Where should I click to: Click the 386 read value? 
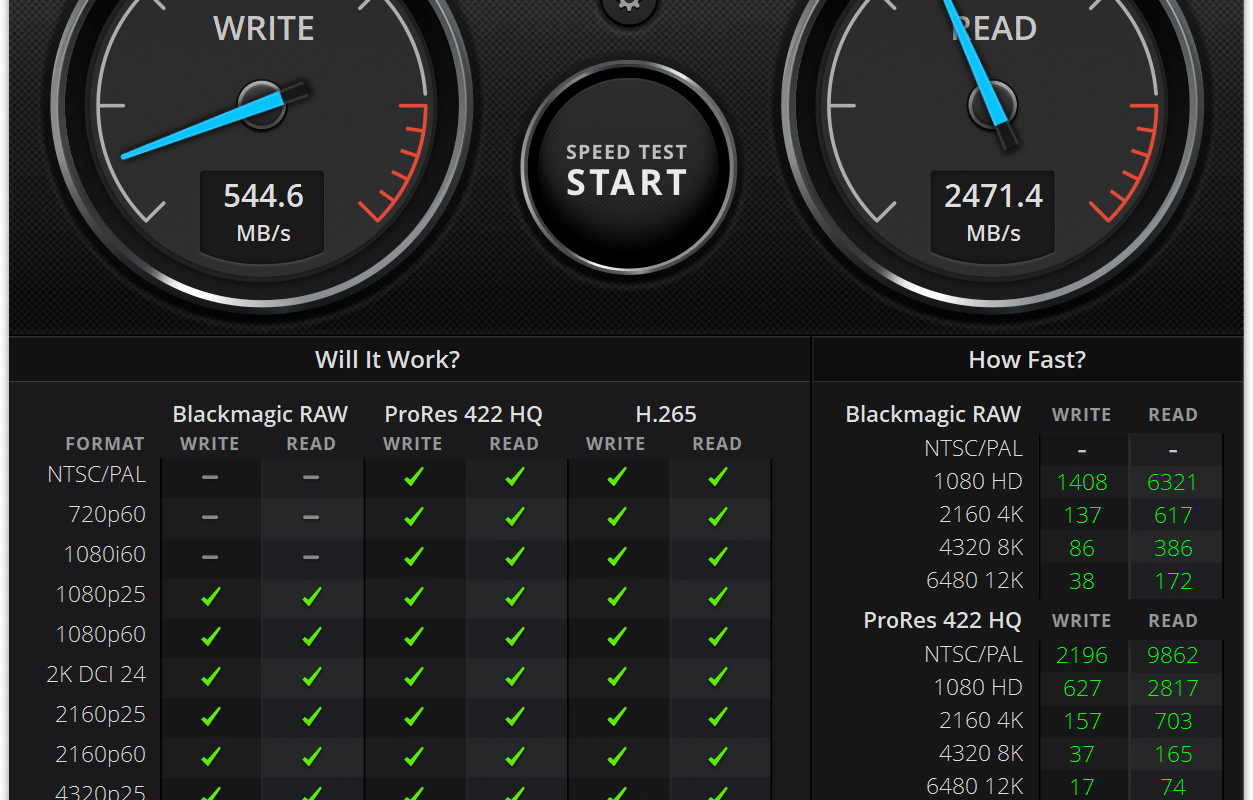[x=1173, y=548]
